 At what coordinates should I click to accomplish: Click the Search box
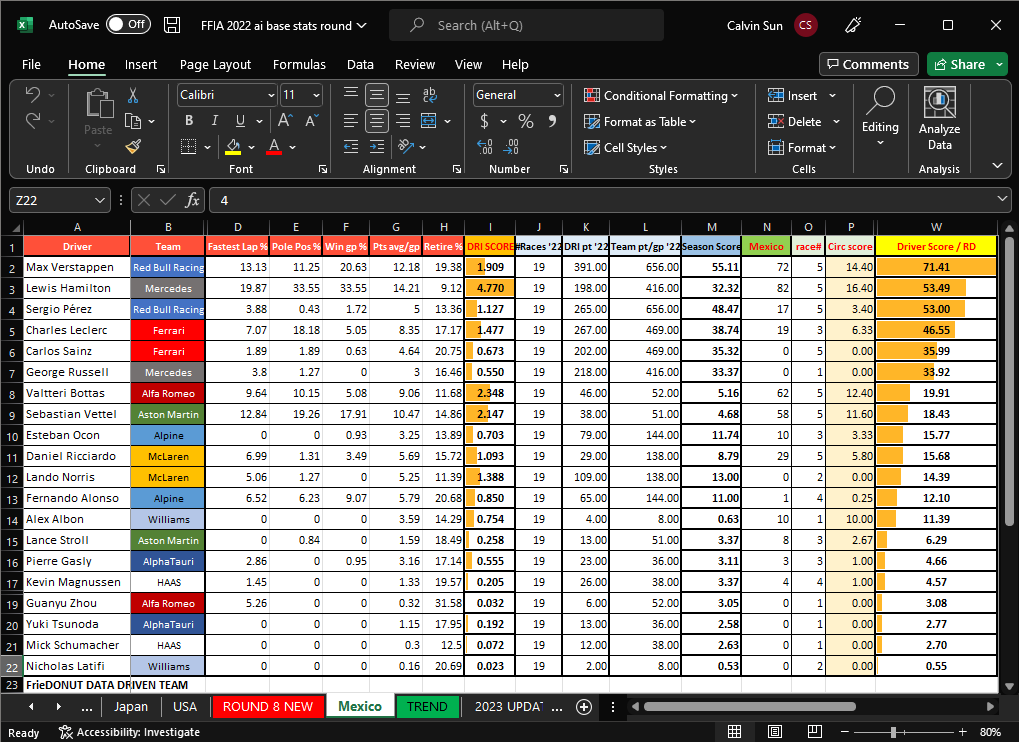pos(526,25)
